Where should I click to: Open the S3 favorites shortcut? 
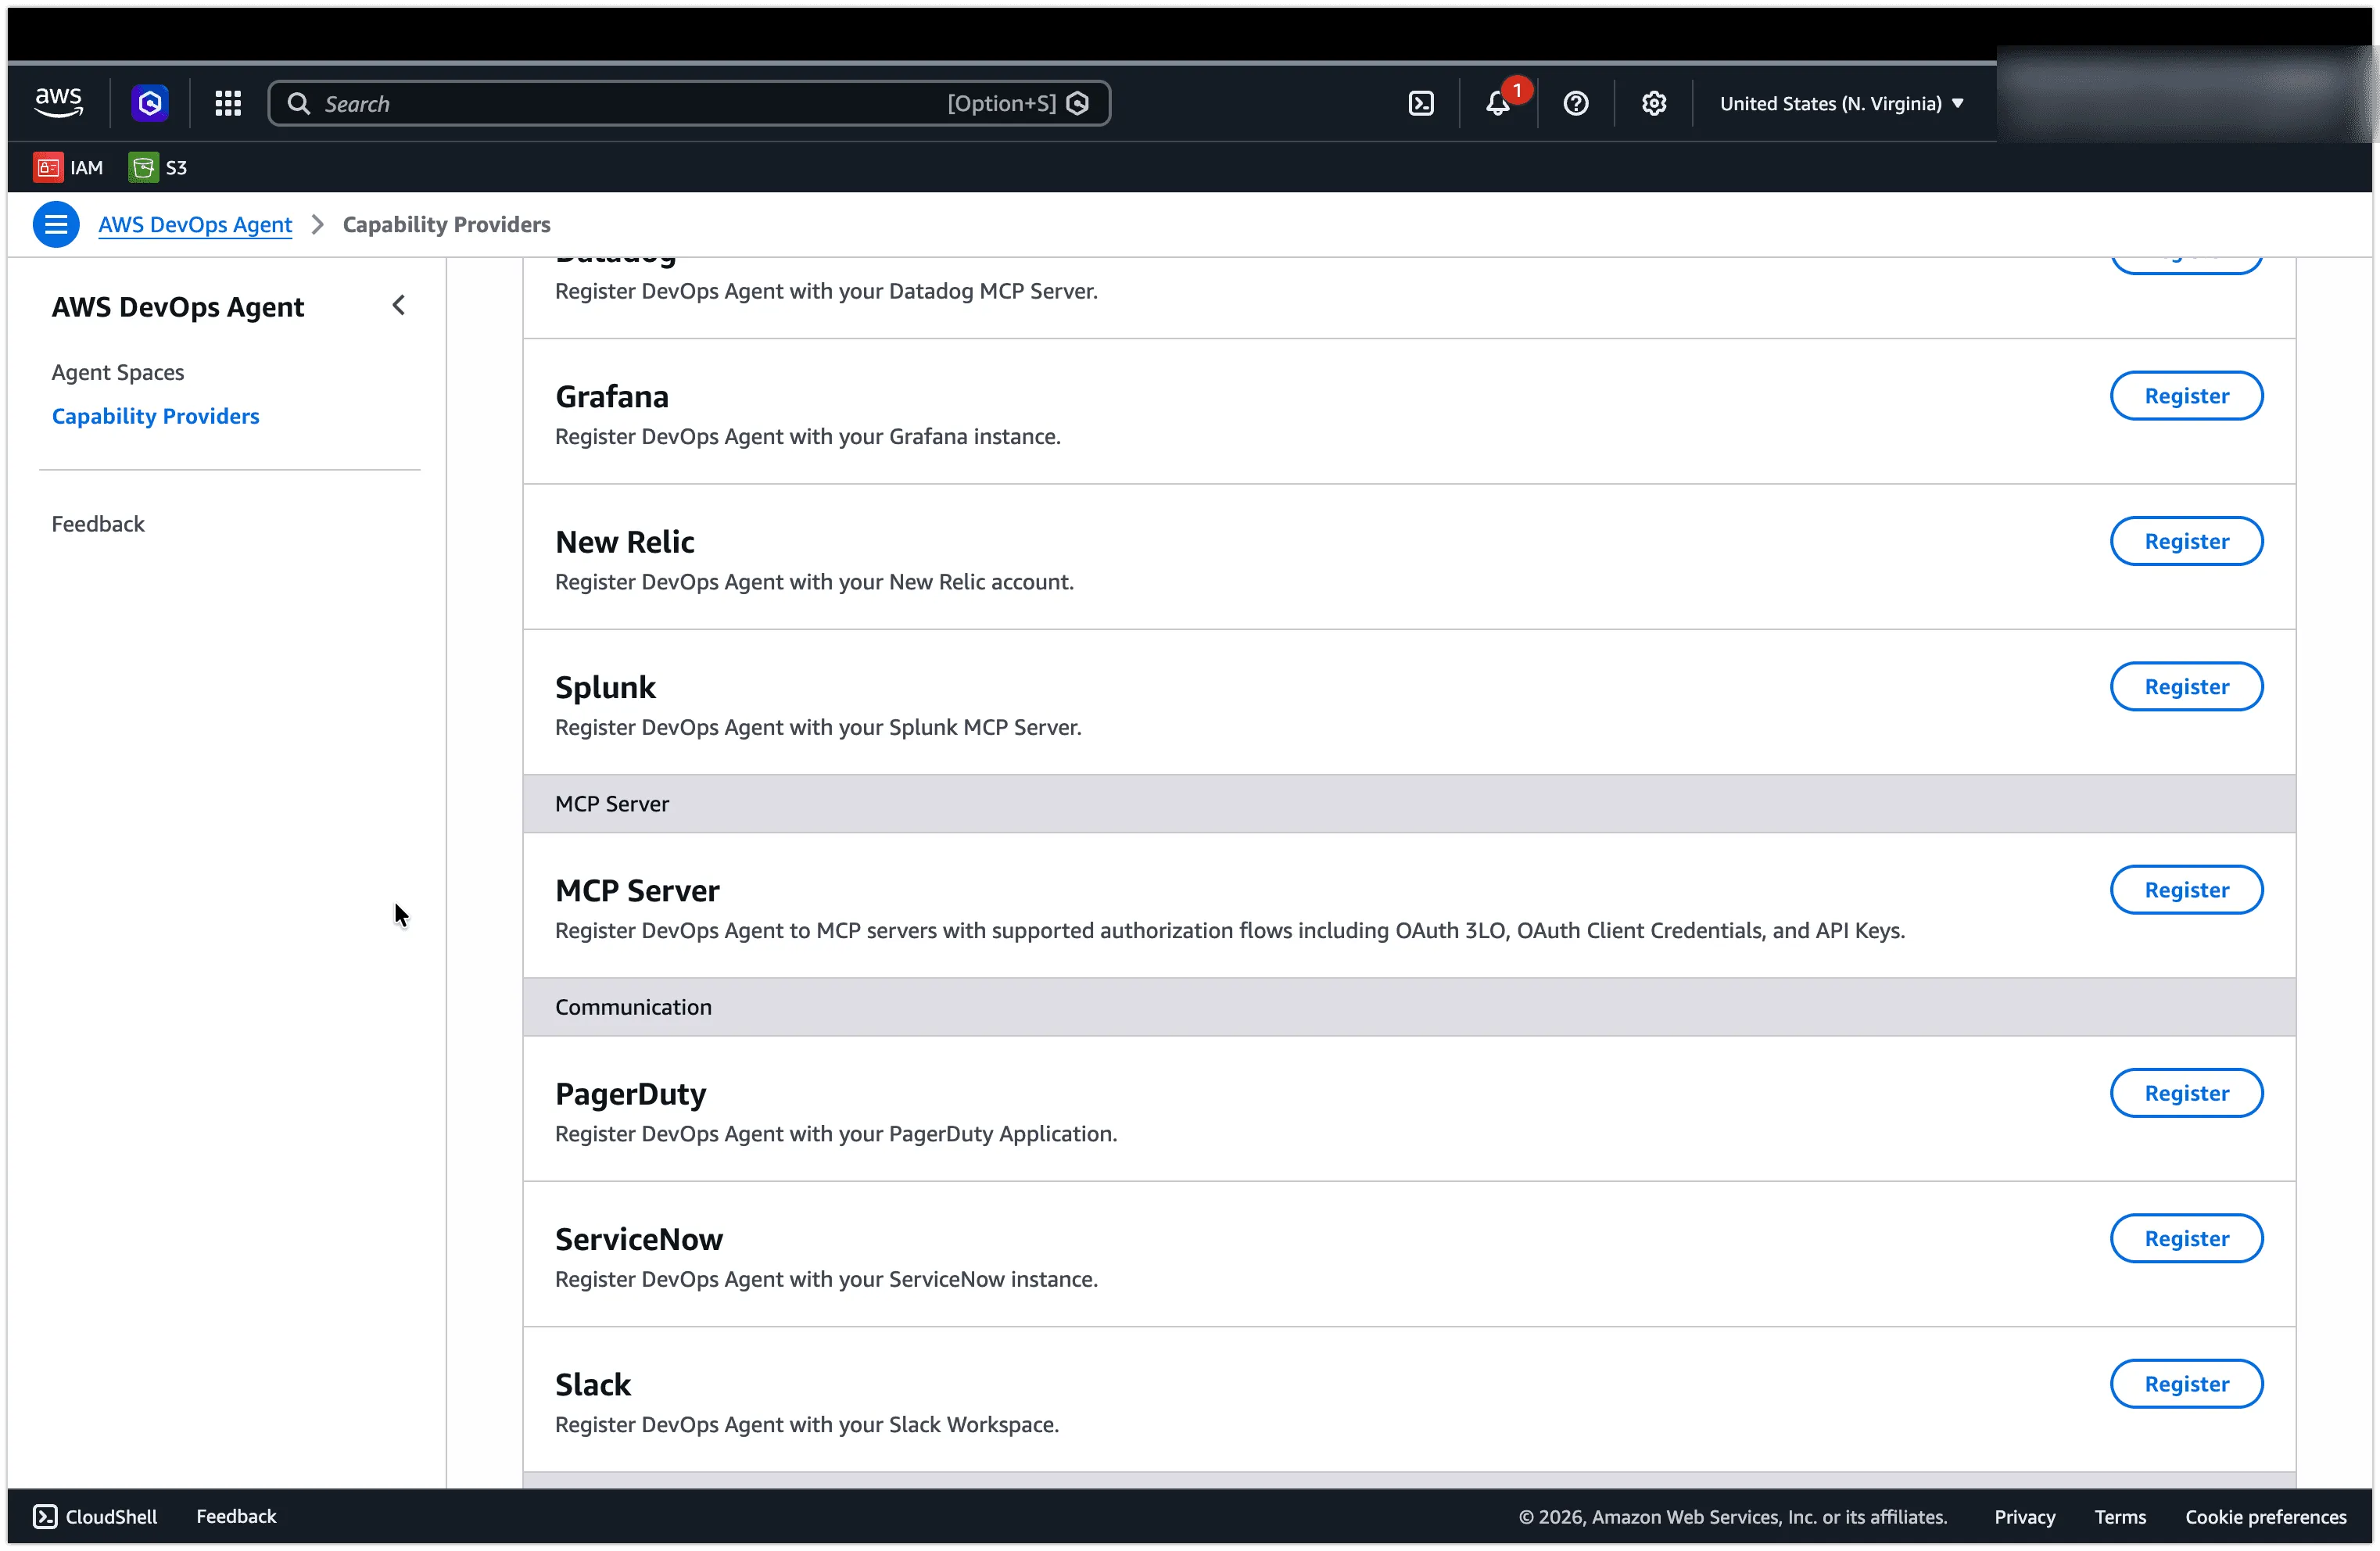[x=158, y=167]
